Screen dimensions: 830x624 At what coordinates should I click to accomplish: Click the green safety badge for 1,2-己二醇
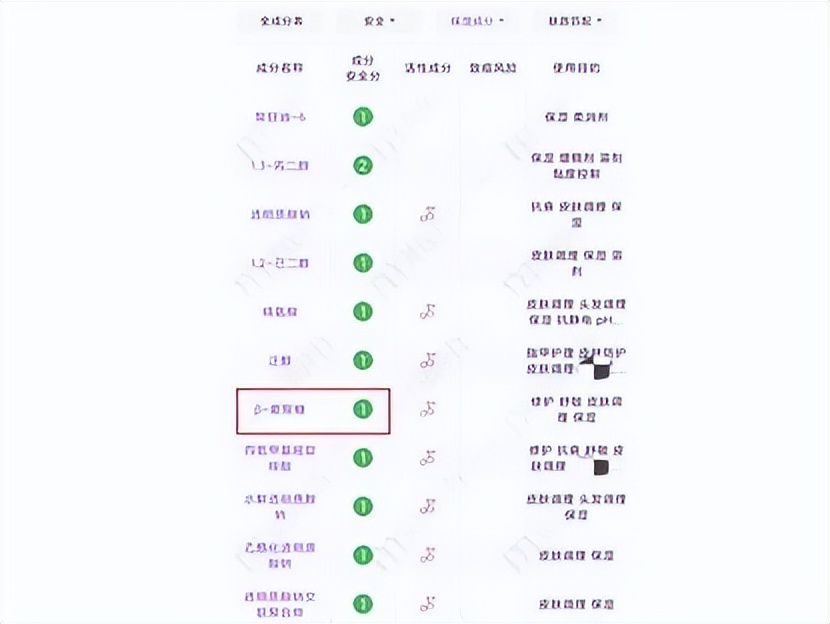pyautogui.click(x=363, y=263)
